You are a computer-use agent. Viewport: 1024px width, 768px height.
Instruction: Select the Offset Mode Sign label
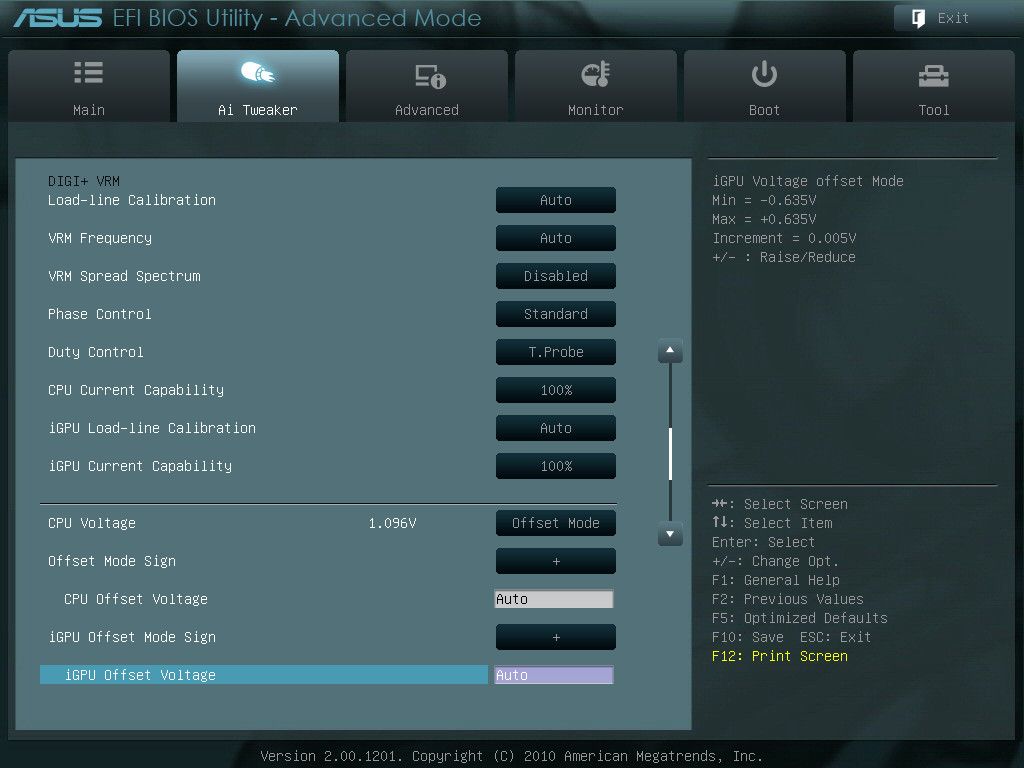112,561
